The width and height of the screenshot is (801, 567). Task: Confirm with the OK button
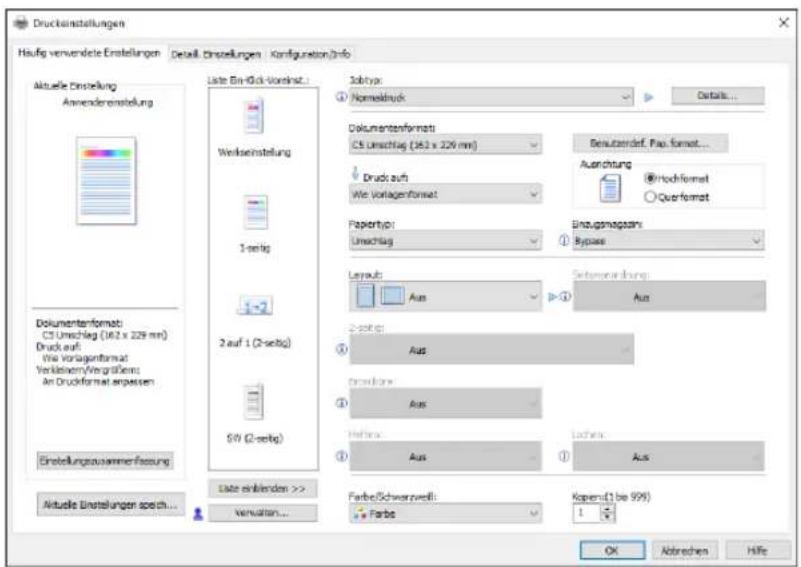tap(612, 550)
